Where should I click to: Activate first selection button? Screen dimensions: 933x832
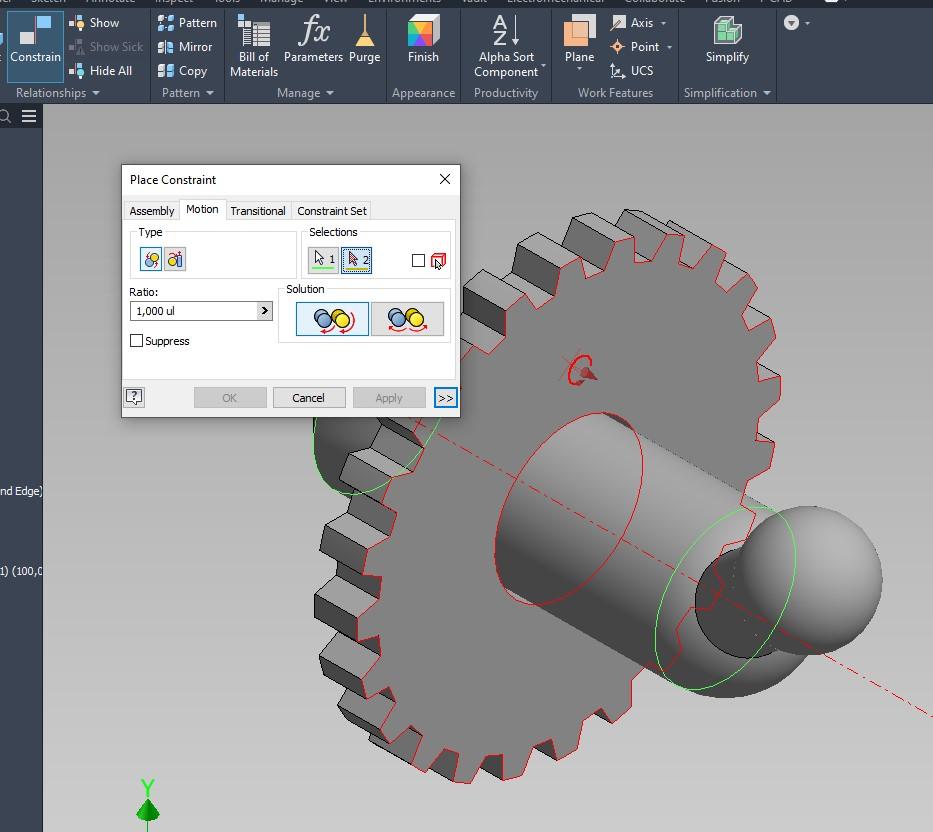pyautogui.click(x=323, y=260)
